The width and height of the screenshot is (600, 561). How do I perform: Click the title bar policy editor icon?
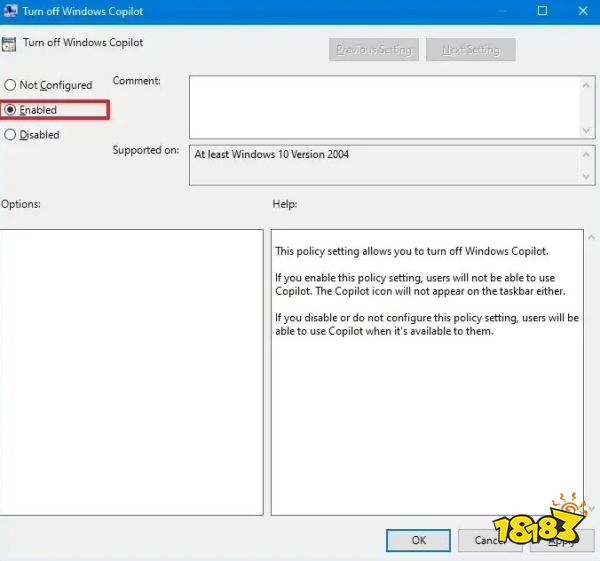(x=10, y=11)
